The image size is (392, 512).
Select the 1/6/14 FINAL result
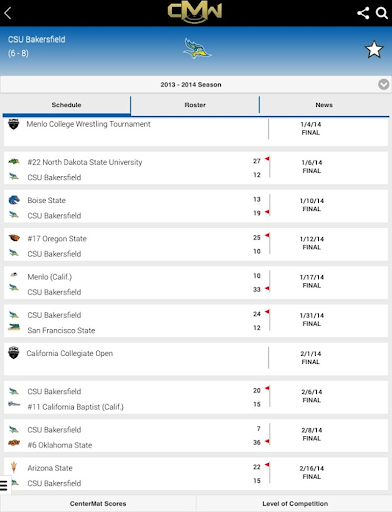[x=312, y=167]
